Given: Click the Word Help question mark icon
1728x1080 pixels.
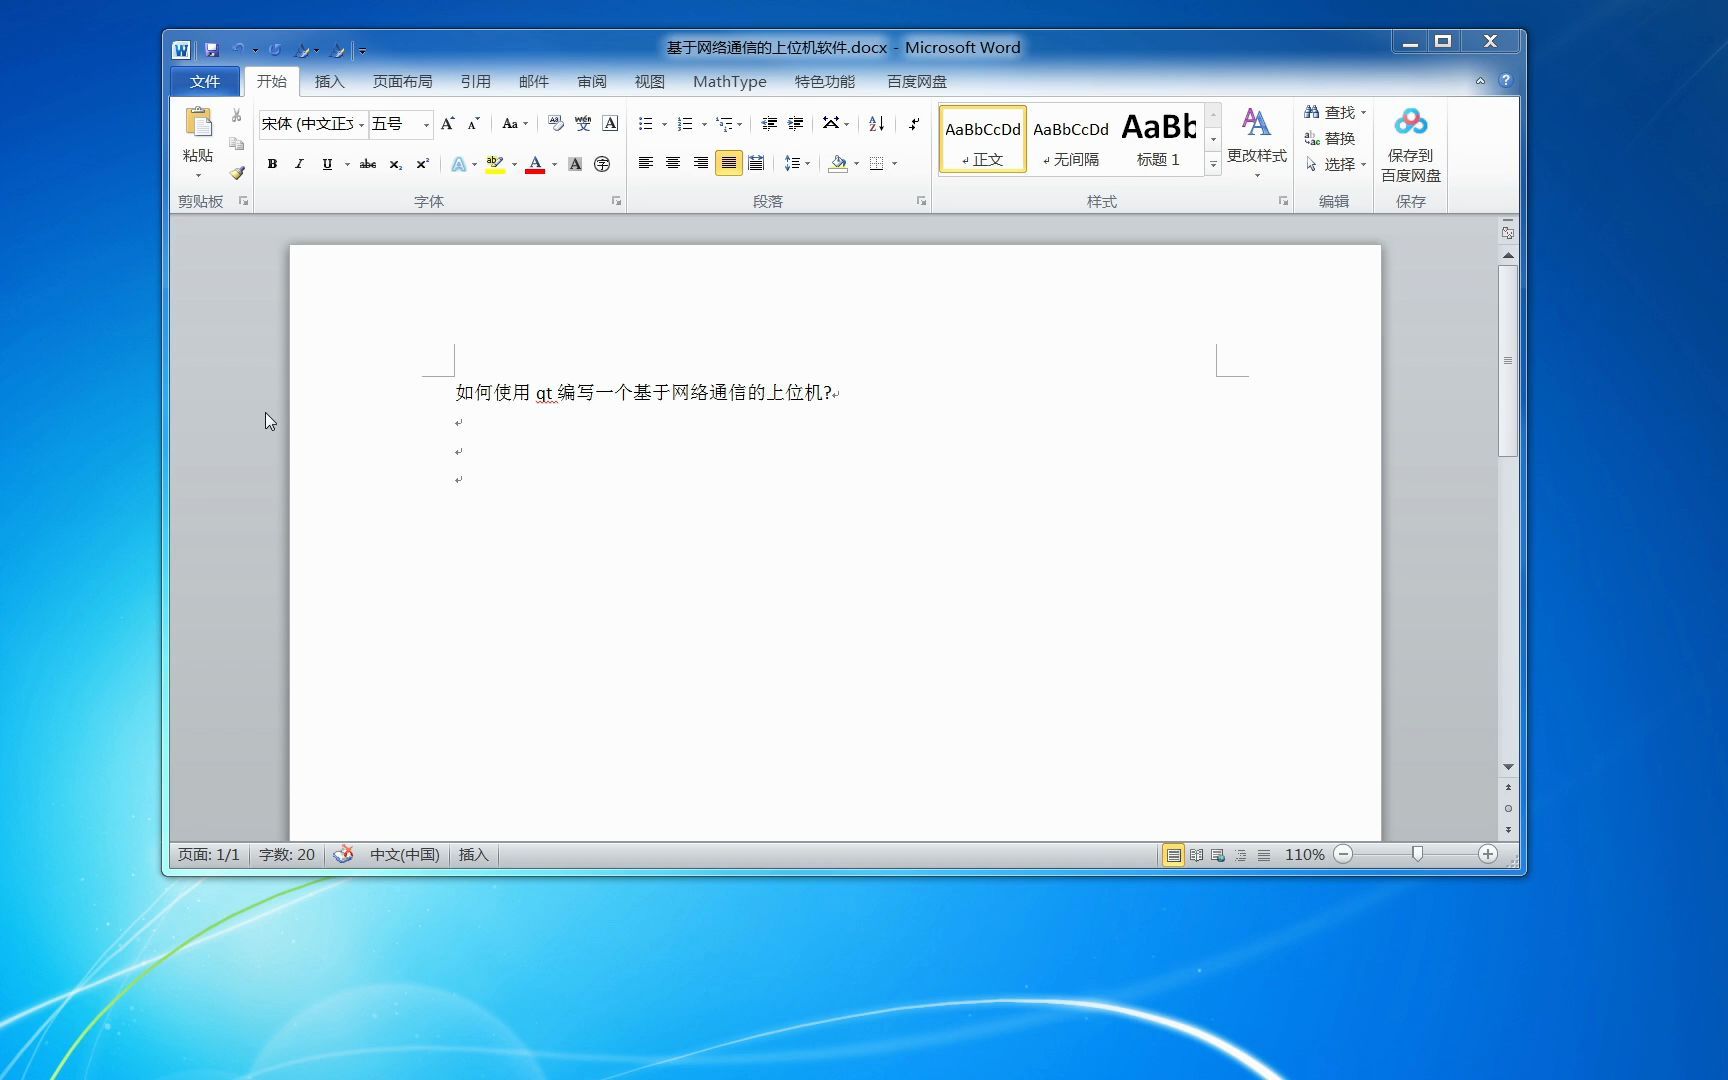Looking at the screenshot, I should pyautogui.click(x=1505, y=81).
